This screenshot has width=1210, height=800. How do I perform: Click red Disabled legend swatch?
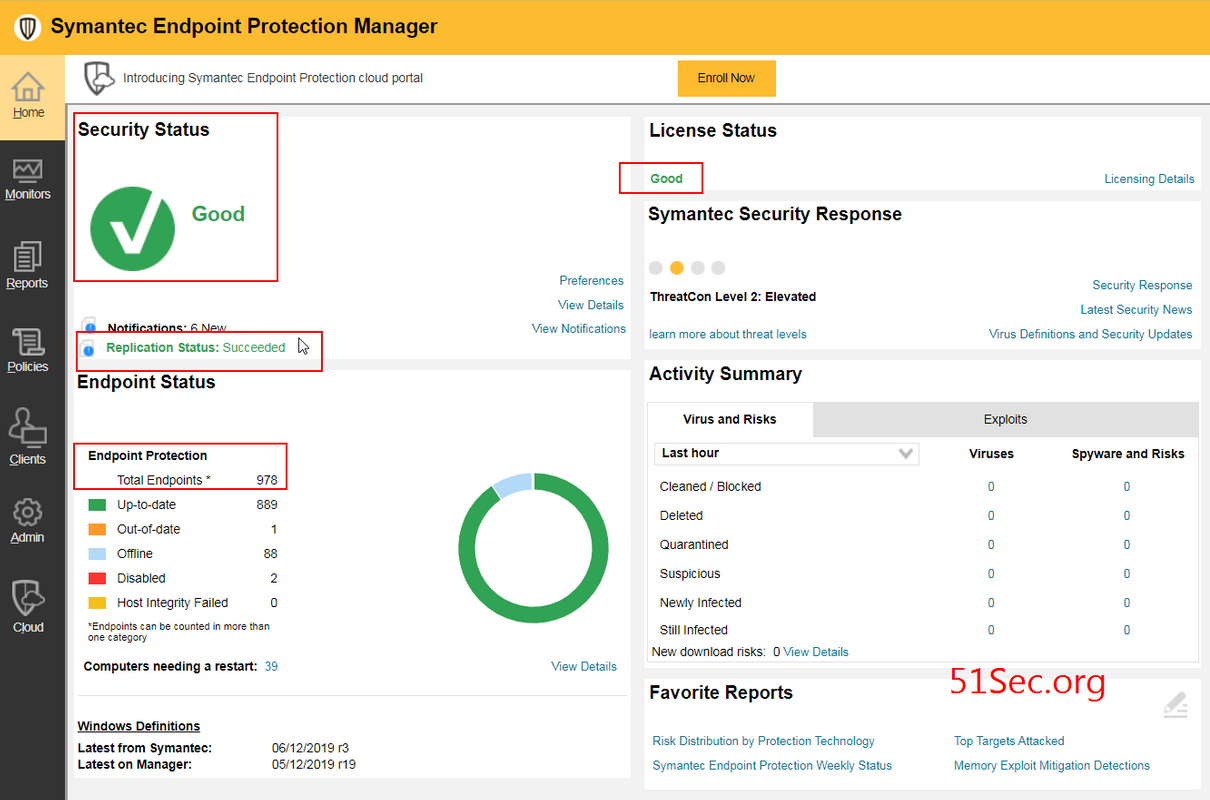(x=97, y=578)
